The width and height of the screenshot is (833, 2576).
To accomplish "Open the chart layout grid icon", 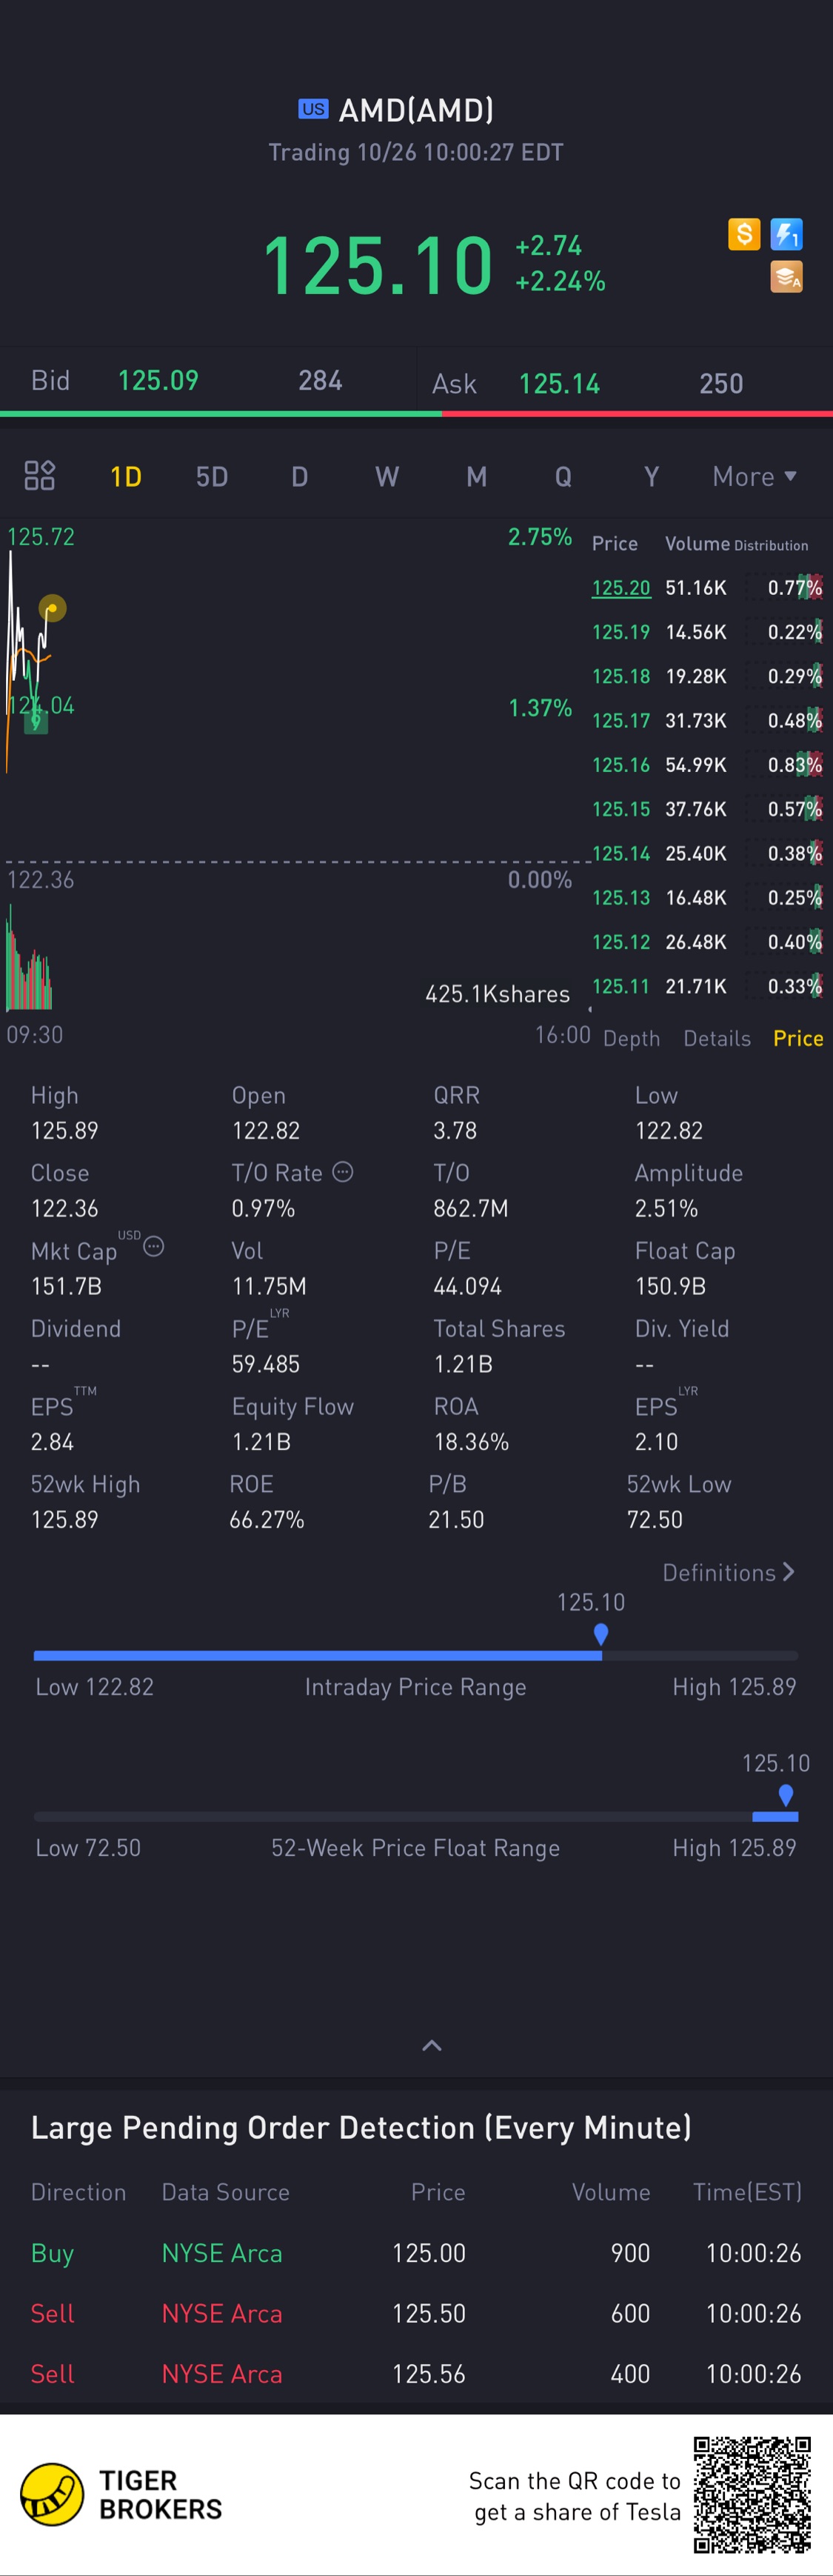I will [x=40, y=476].
